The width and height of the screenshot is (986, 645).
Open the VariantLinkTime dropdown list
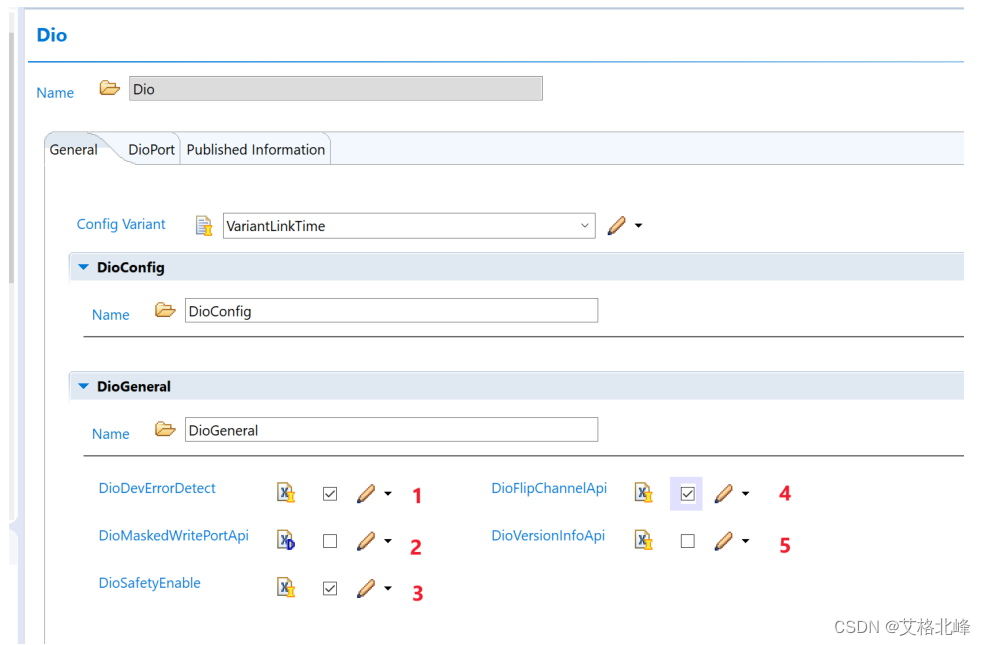[x=584, y=226]
